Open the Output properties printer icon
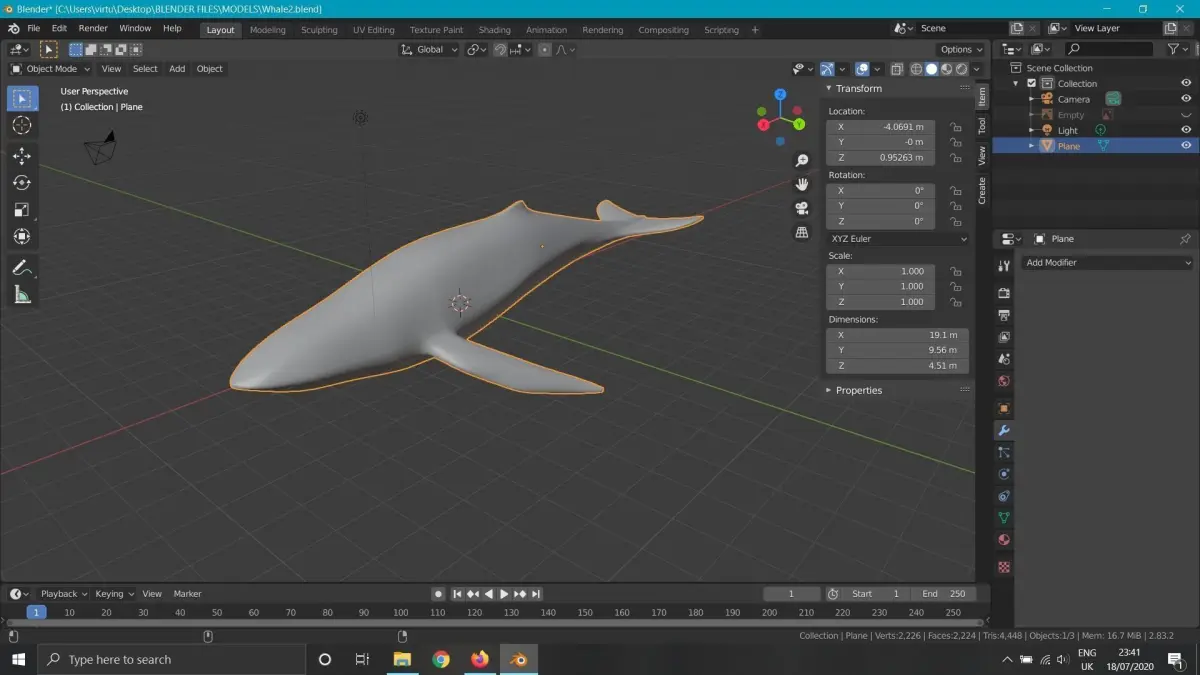The height and width of the screenshot is (675, 1200). [1004, 315]
